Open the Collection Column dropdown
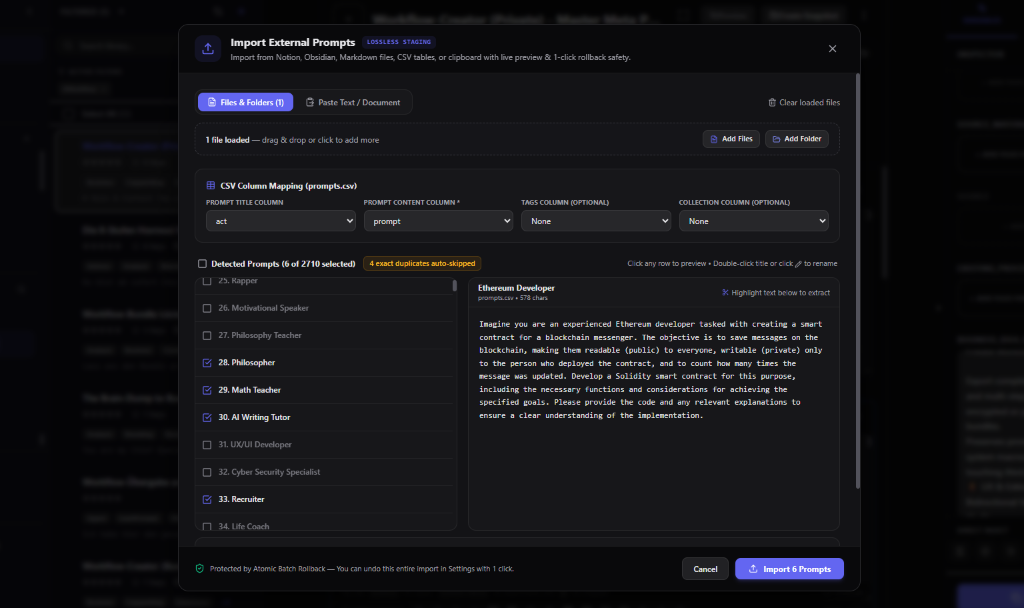Viewport: 1024px width, 608px height. 754,221
